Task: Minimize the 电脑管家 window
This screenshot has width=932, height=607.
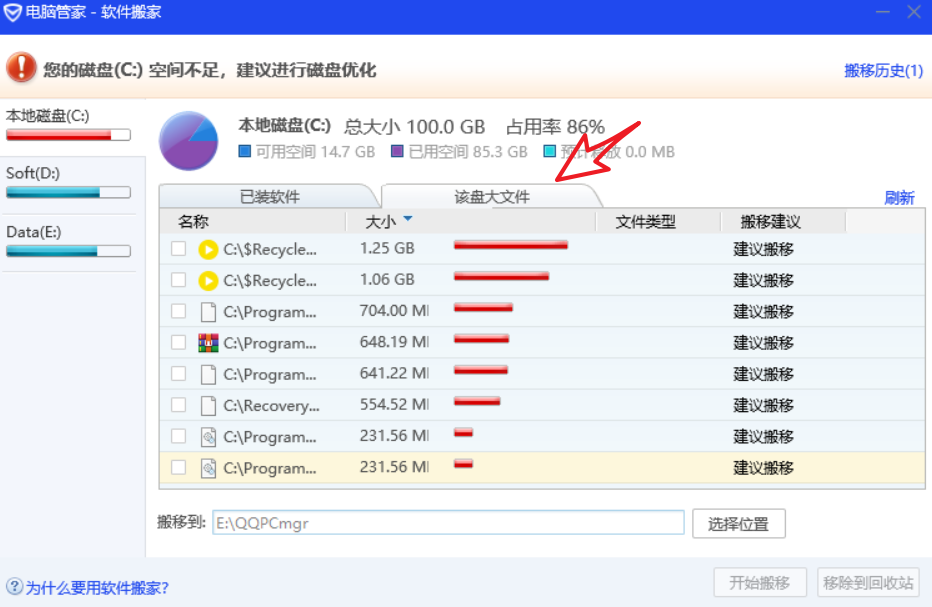Action: [x=883, y=12]
